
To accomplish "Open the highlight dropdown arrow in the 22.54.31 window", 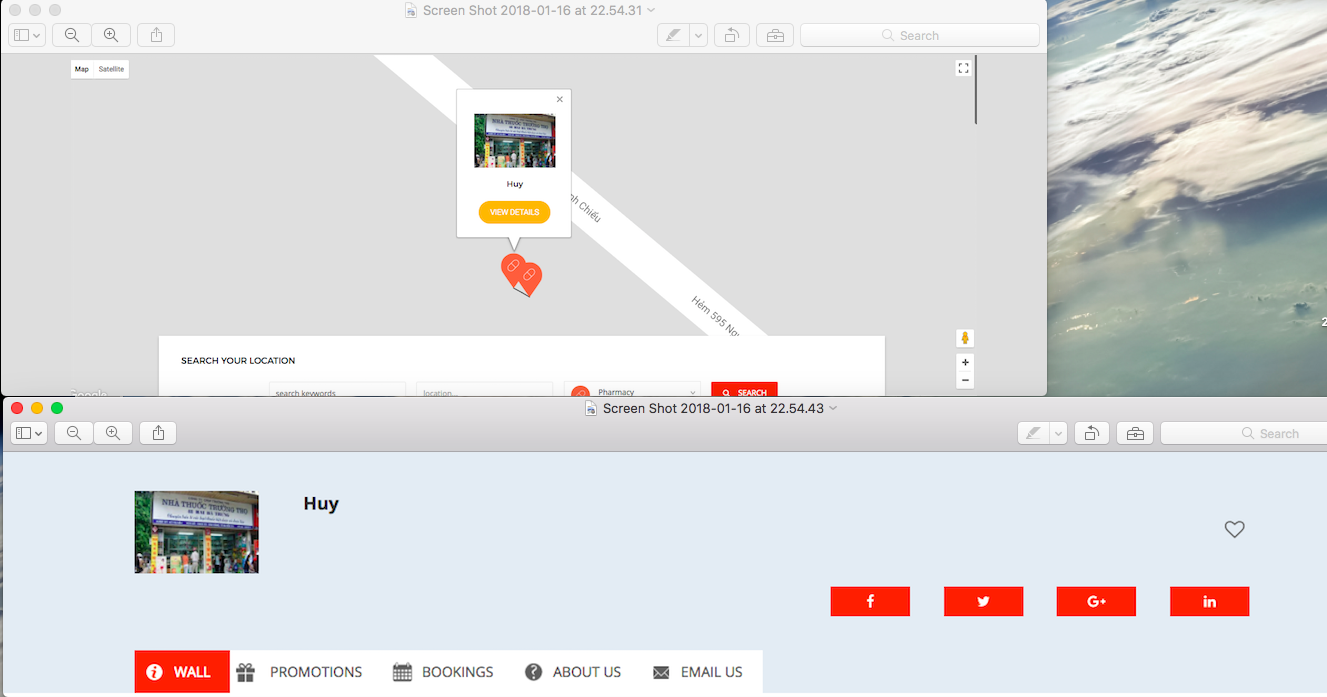I will (x=698, y=35).
